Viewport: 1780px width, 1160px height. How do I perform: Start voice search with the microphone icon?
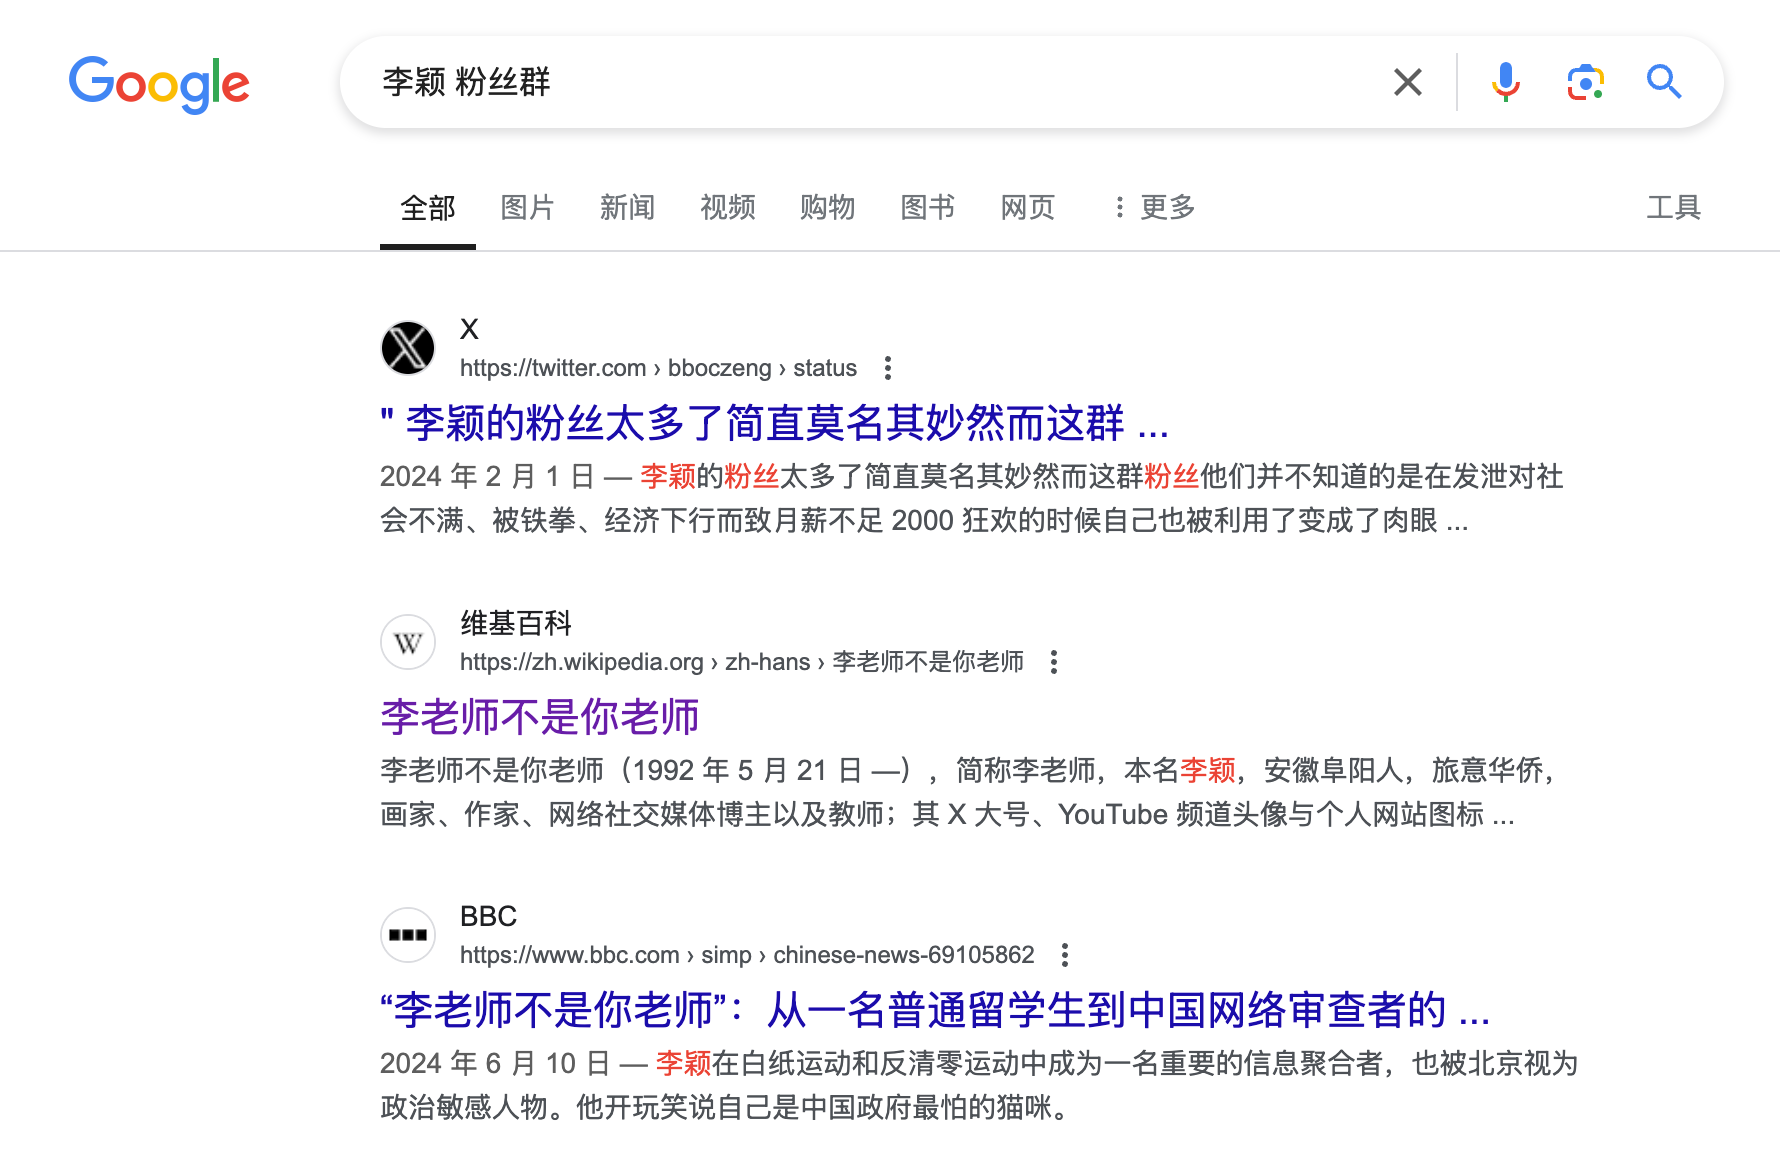pyautogui.click(x=1505, y=82)
